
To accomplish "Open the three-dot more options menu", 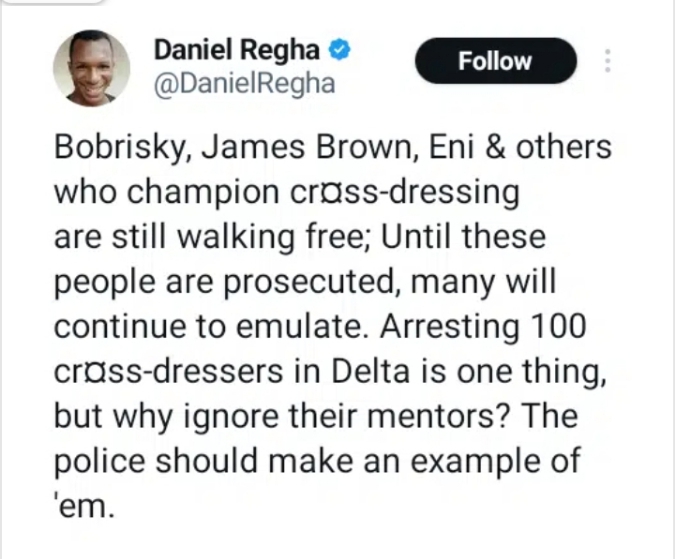I will [x=607, y=61].
